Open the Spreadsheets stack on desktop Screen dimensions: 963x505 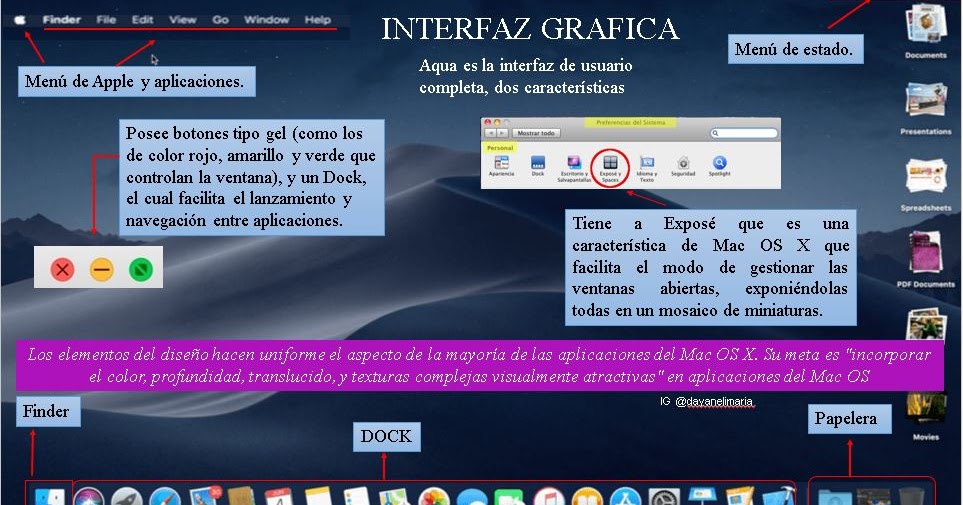[926, 184]
